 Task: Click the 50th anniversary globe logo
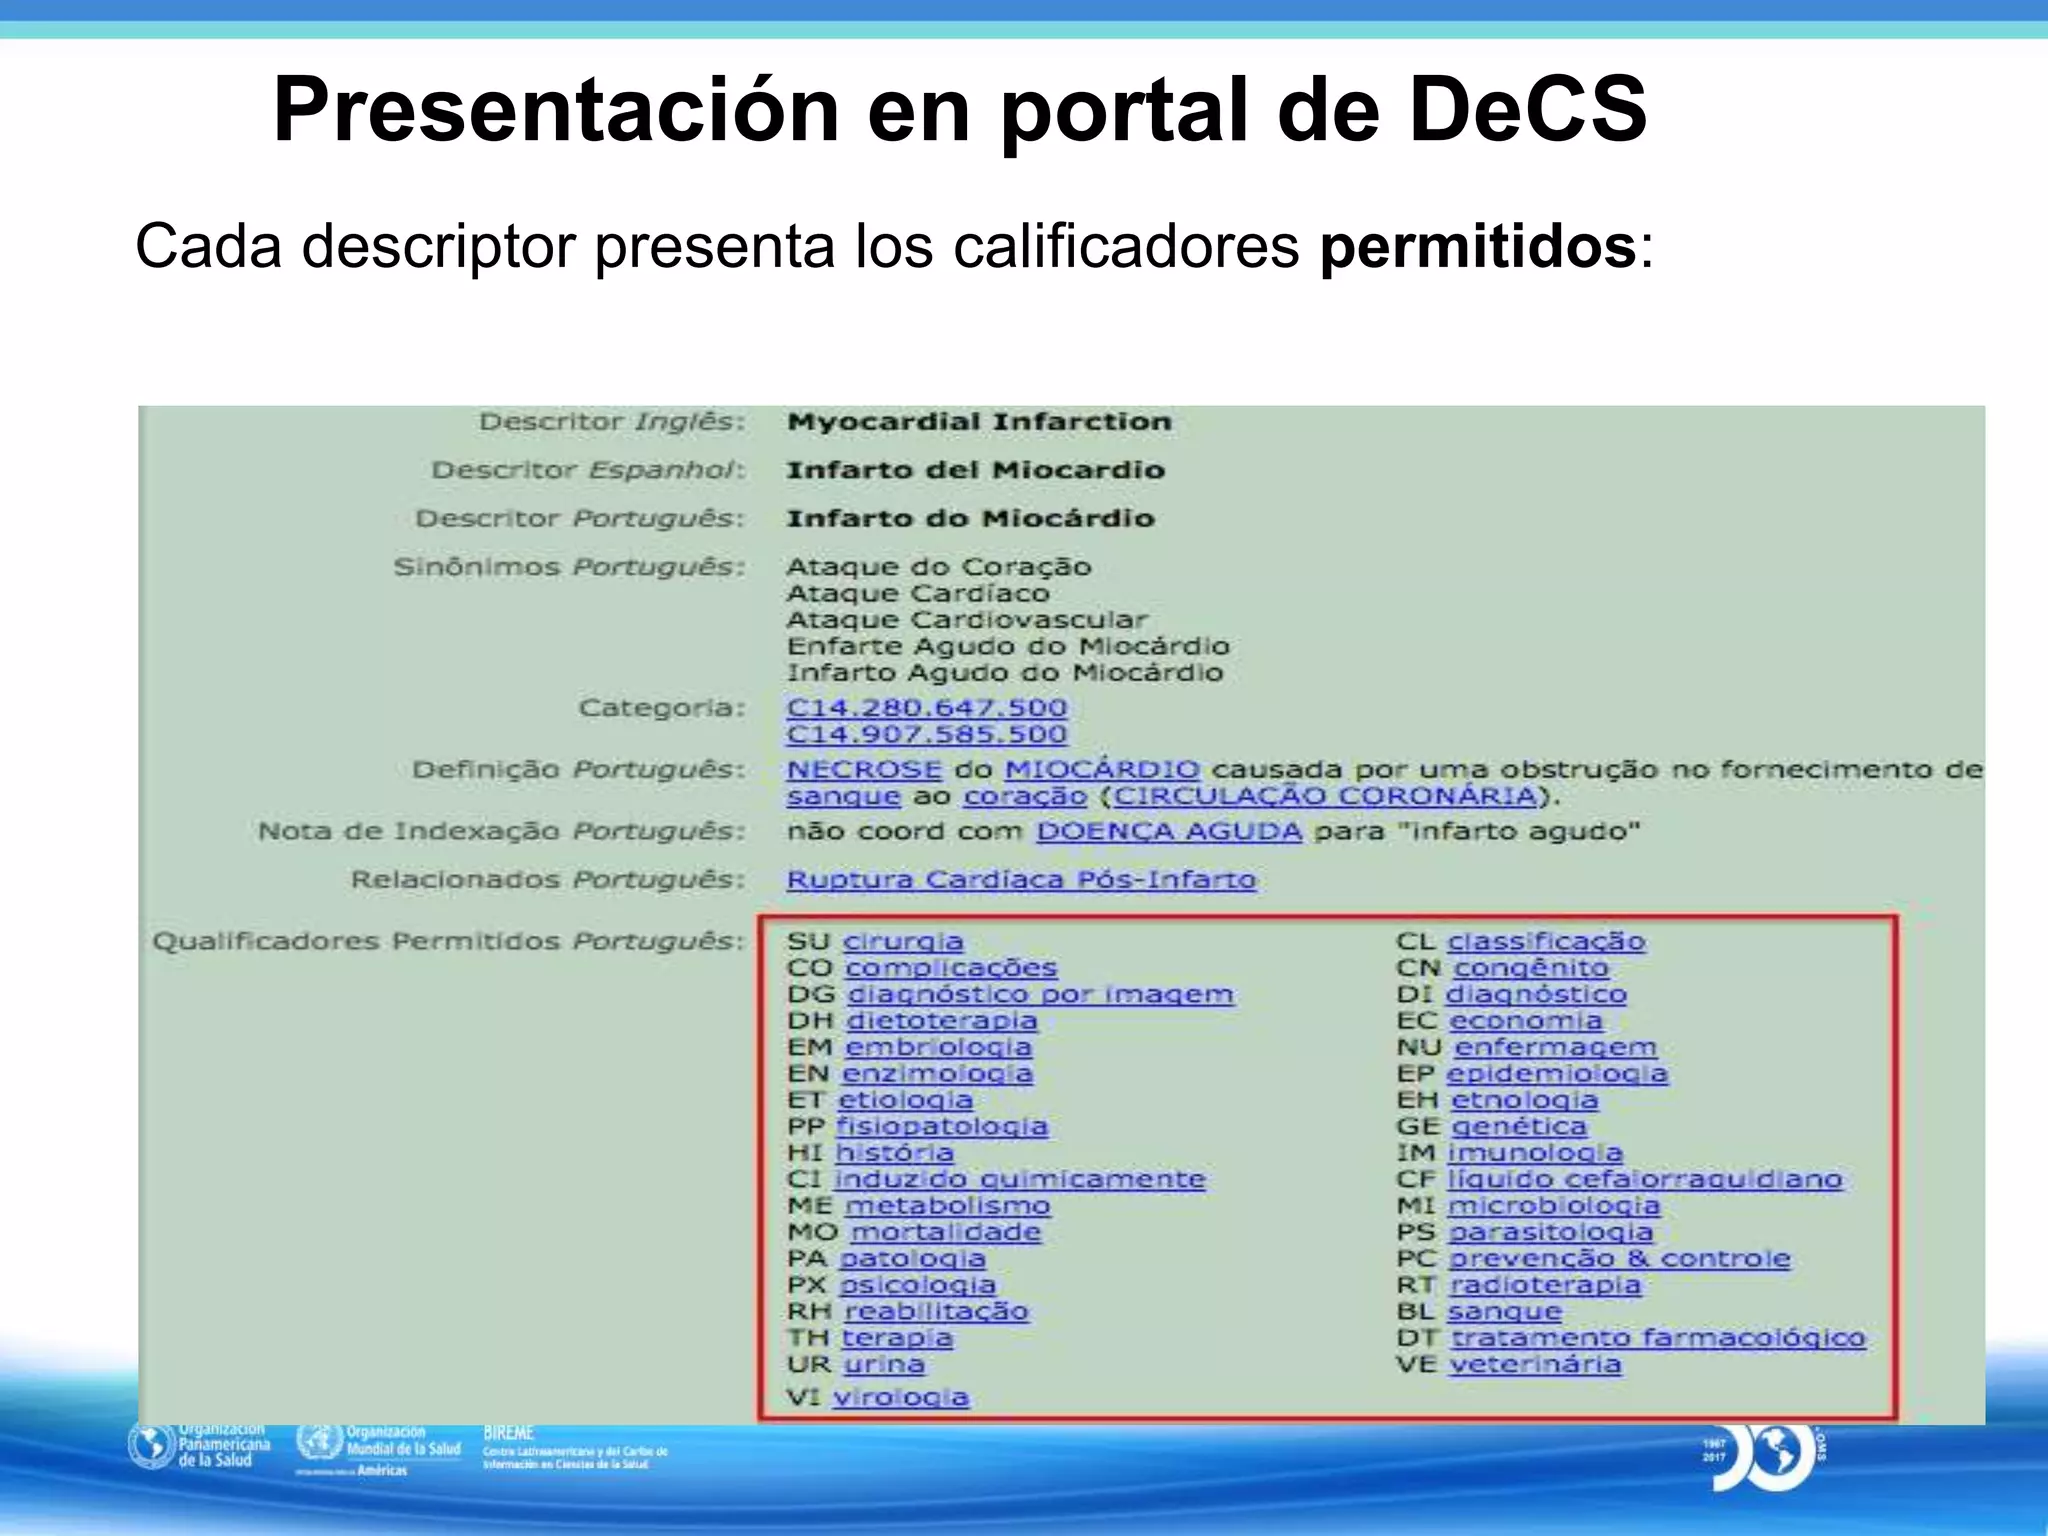point(1764,1456)
